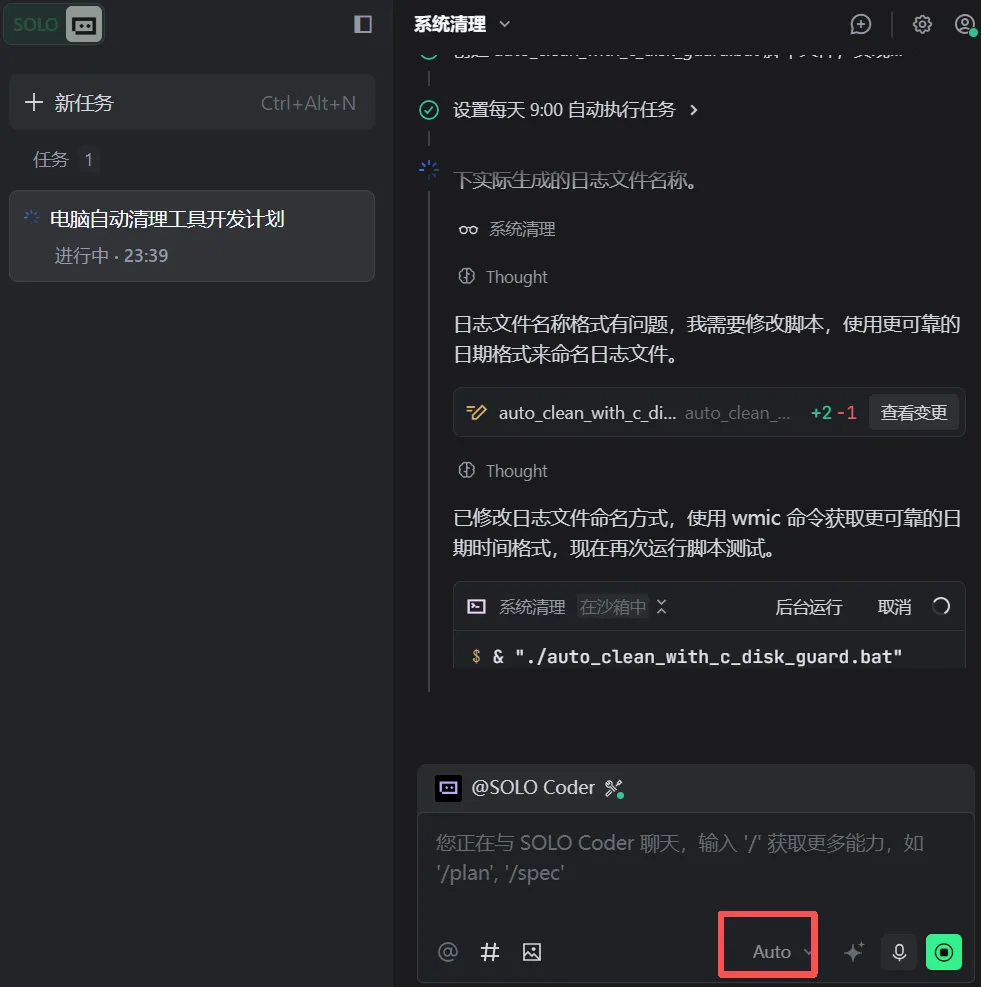Screen dimensions: 981x987
Task: Click 后台运行 to run in background
Action: click(808, 607)
